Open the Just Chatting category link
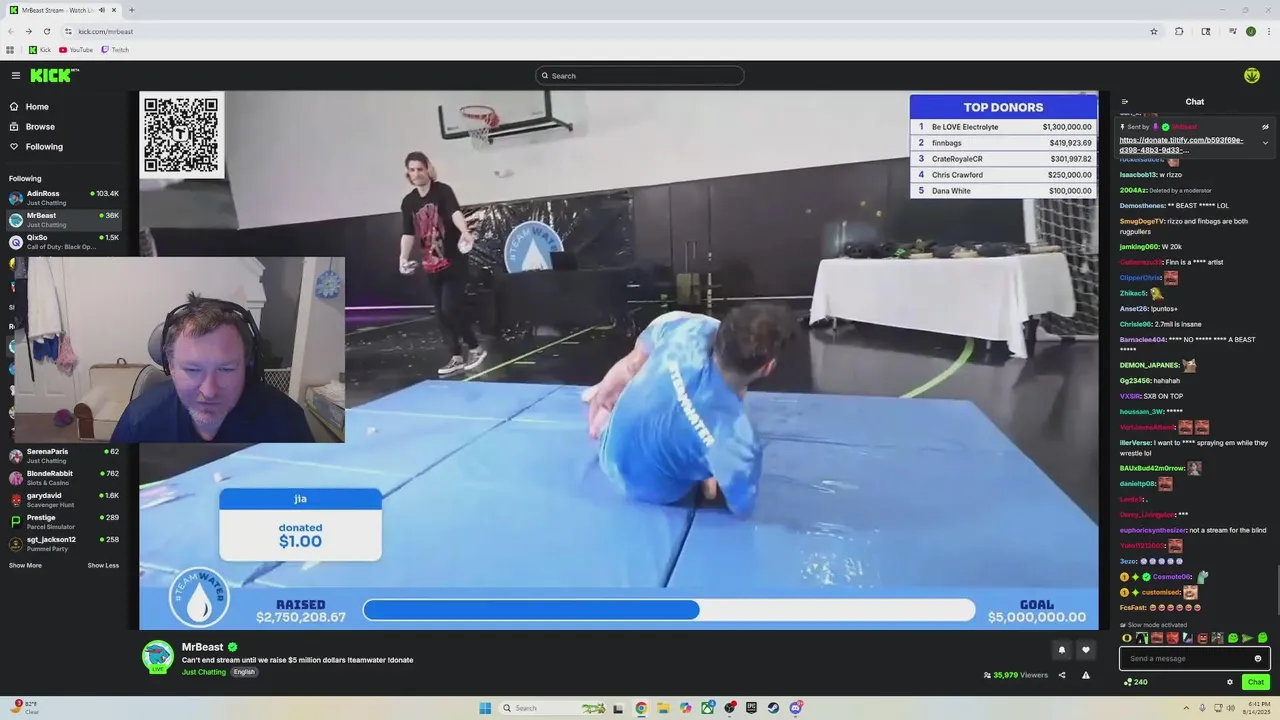Image resolution: width=1280 pixels, height=720 pixels. click(x=204, y=672)
